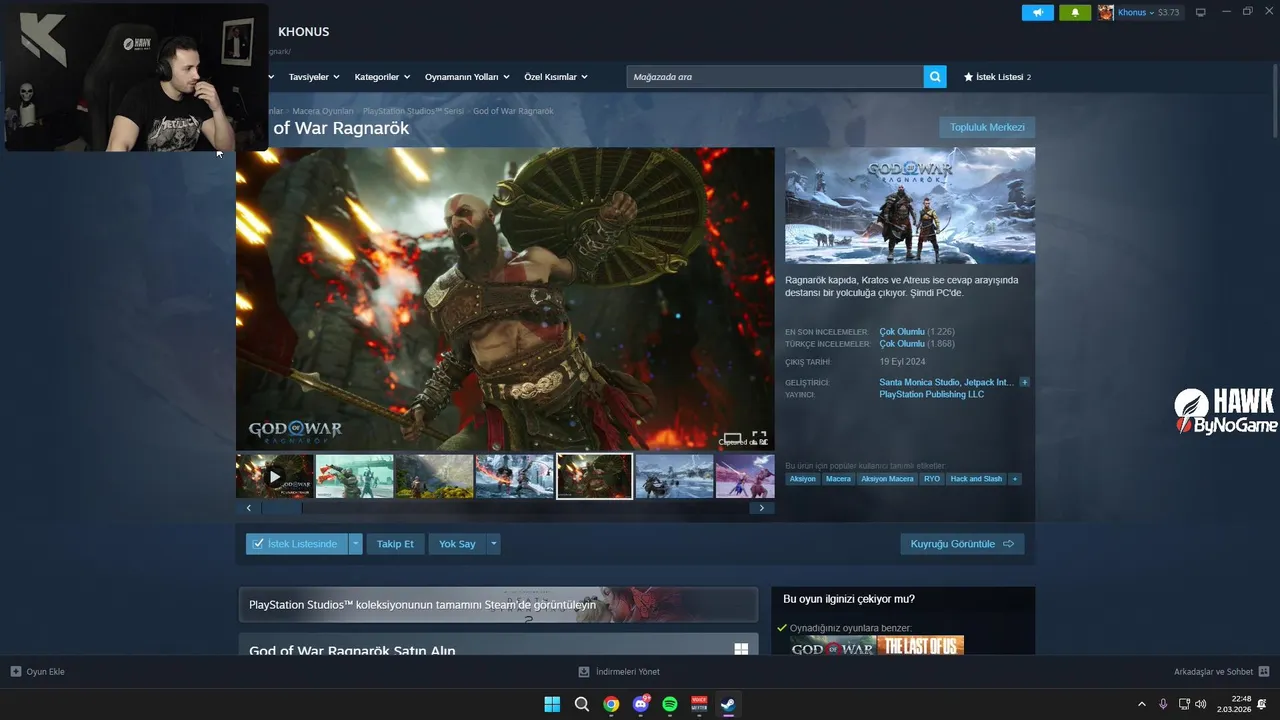This screenshot has height=720, width=1280.
Task: Toggle the İstek Listesinde wishlist checkbox
Action: pos(296,544)
